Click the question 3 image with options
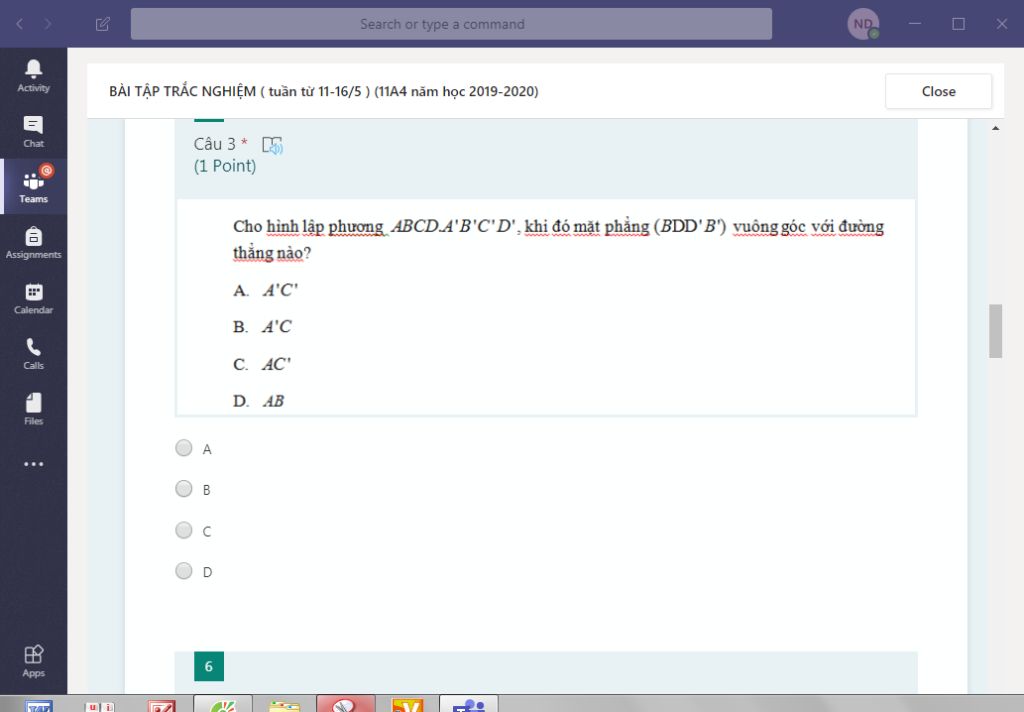The width and height of the screenshot is (1024, 712). (x=546, y=307)
